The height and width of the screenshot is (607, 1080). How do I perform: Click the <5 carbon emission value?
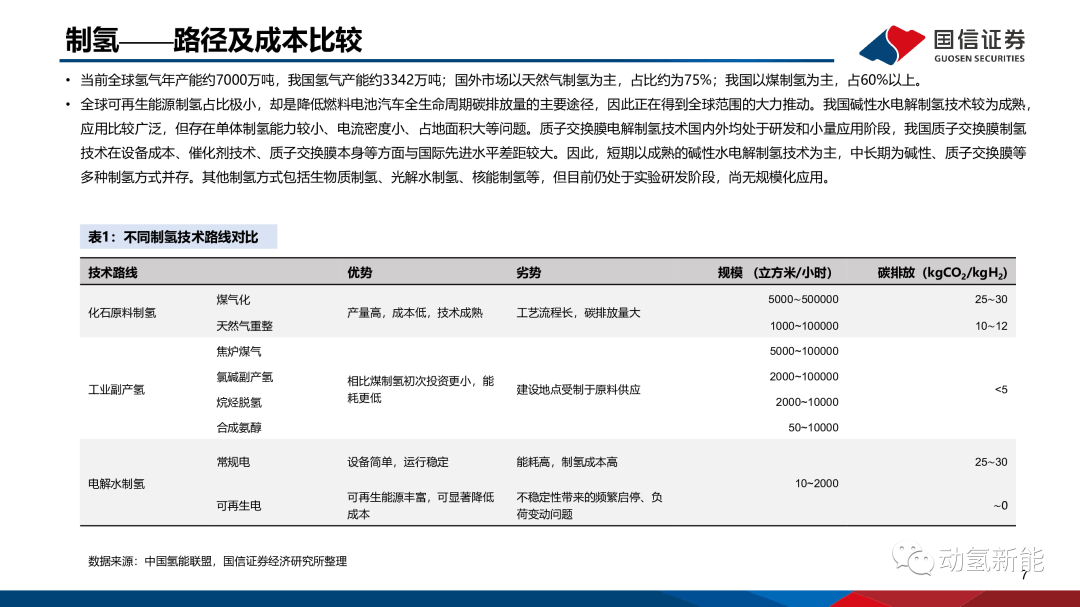(x=1001, y=390)
